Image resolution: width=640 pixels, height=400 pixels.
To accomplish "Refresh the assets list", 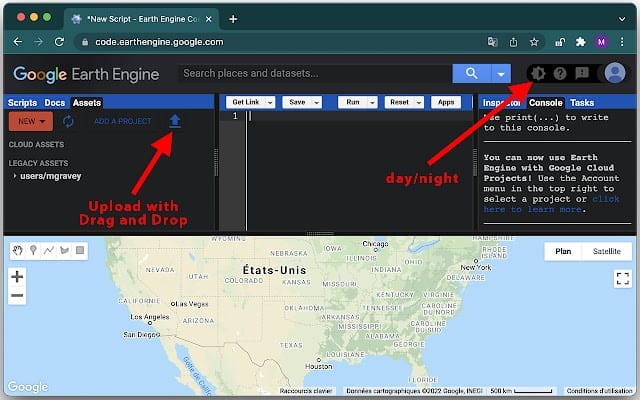I will (x=69, y=121).
